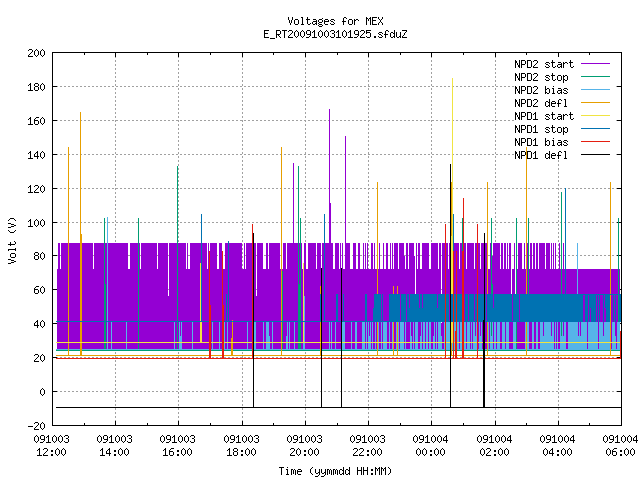
Task: Click the x-axis tick '091003 16:00'
Action: click(x=178, y=446)
